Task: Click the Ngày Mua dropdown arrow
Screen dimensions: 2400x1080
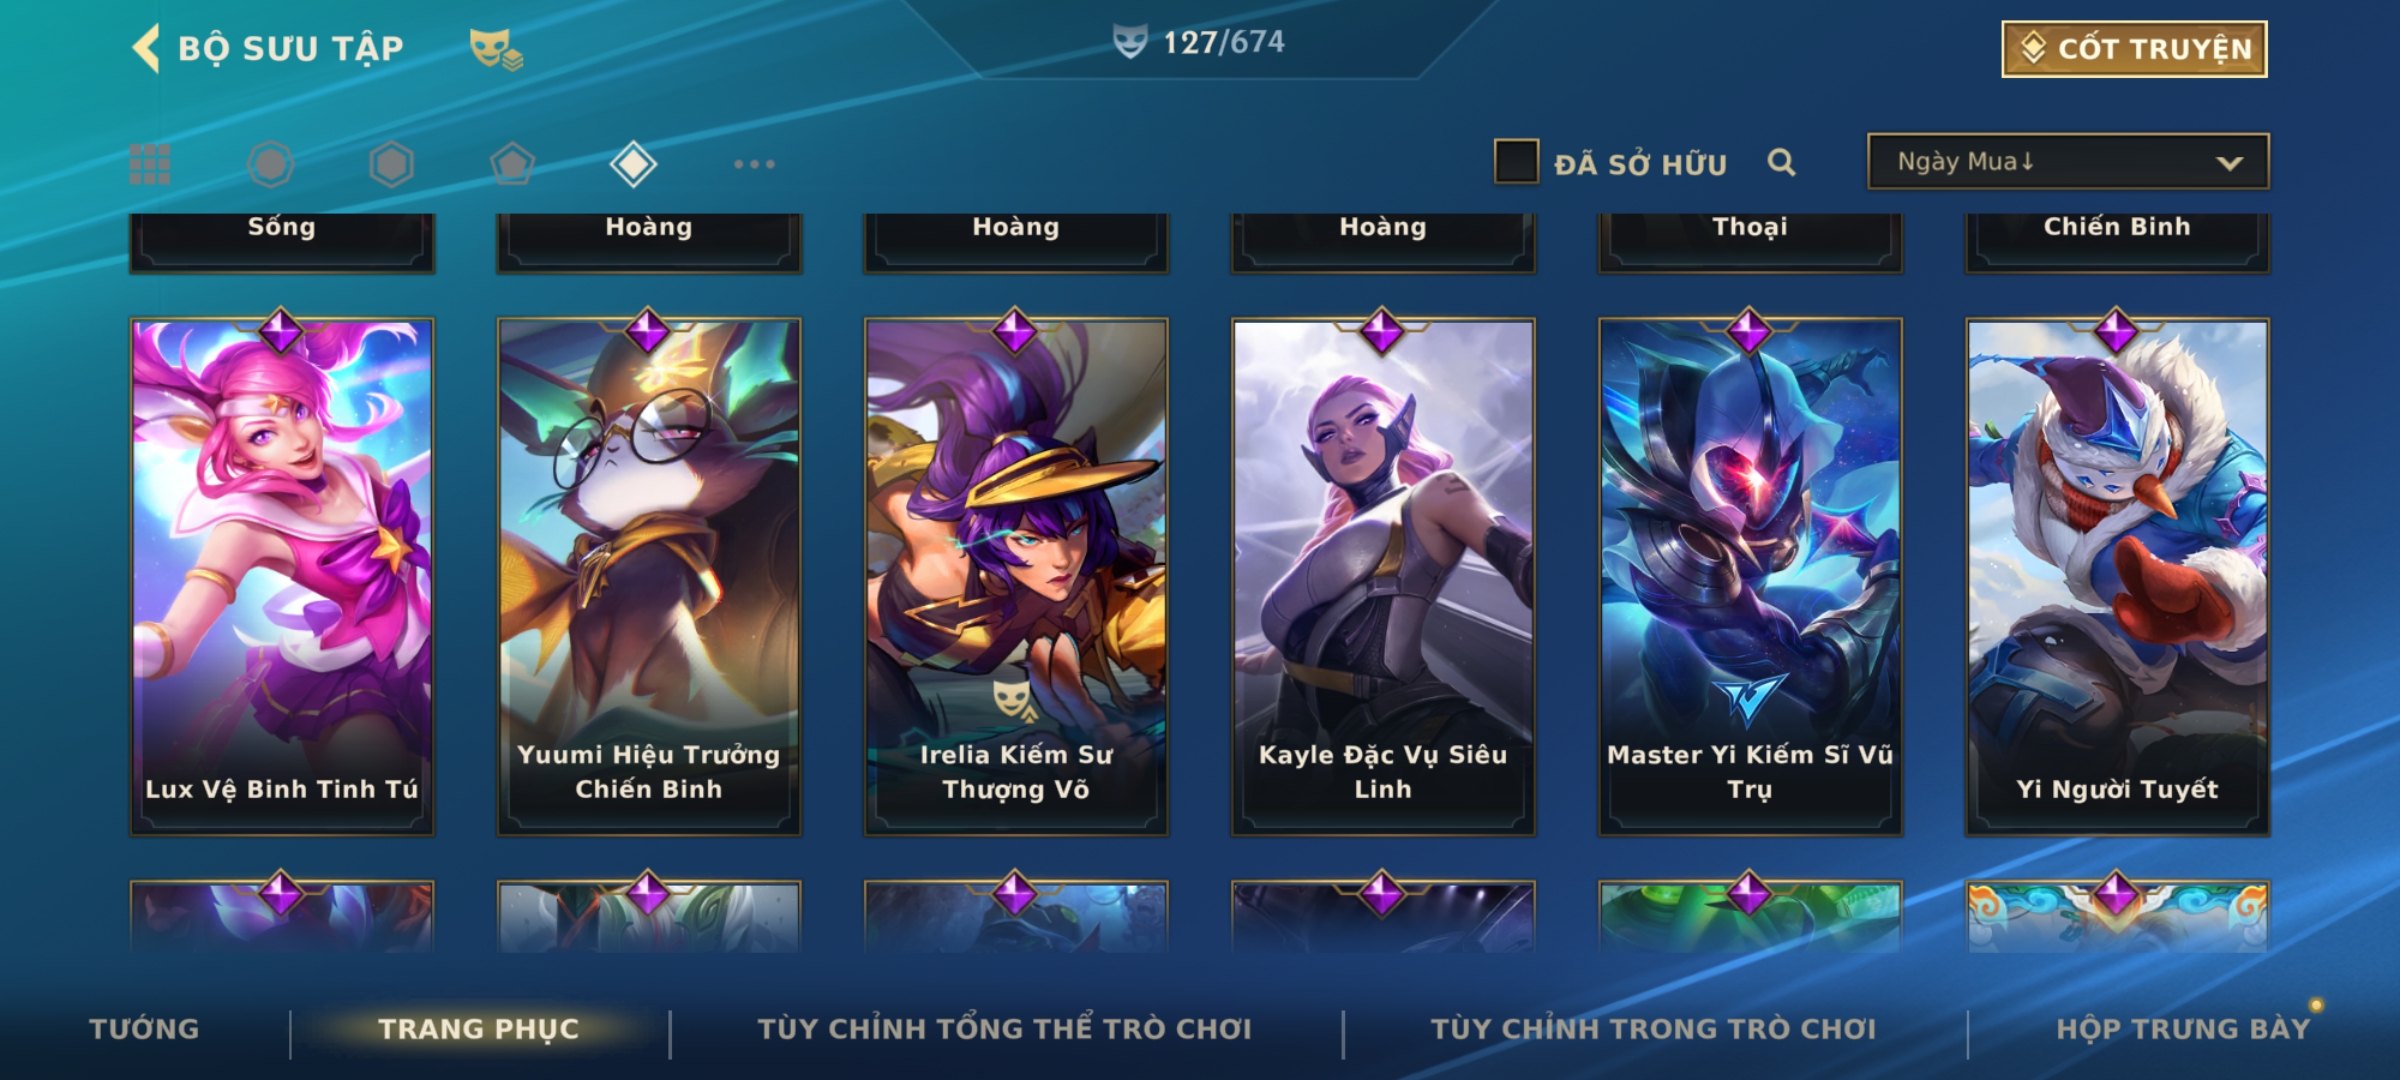Action: click(2229, 163)
